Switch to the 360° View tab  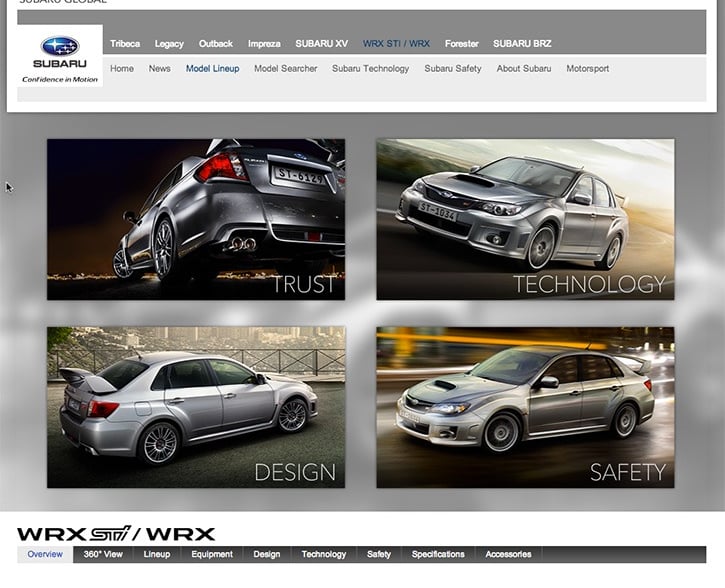(103, 554)
